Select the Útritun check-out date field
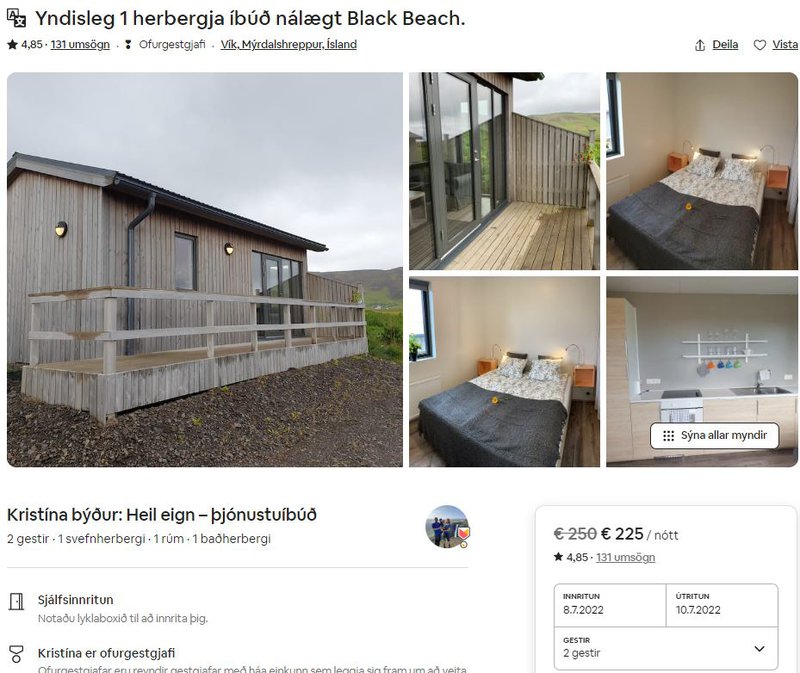Viewport: 800px width, 673px height. [x=722, y=605]
